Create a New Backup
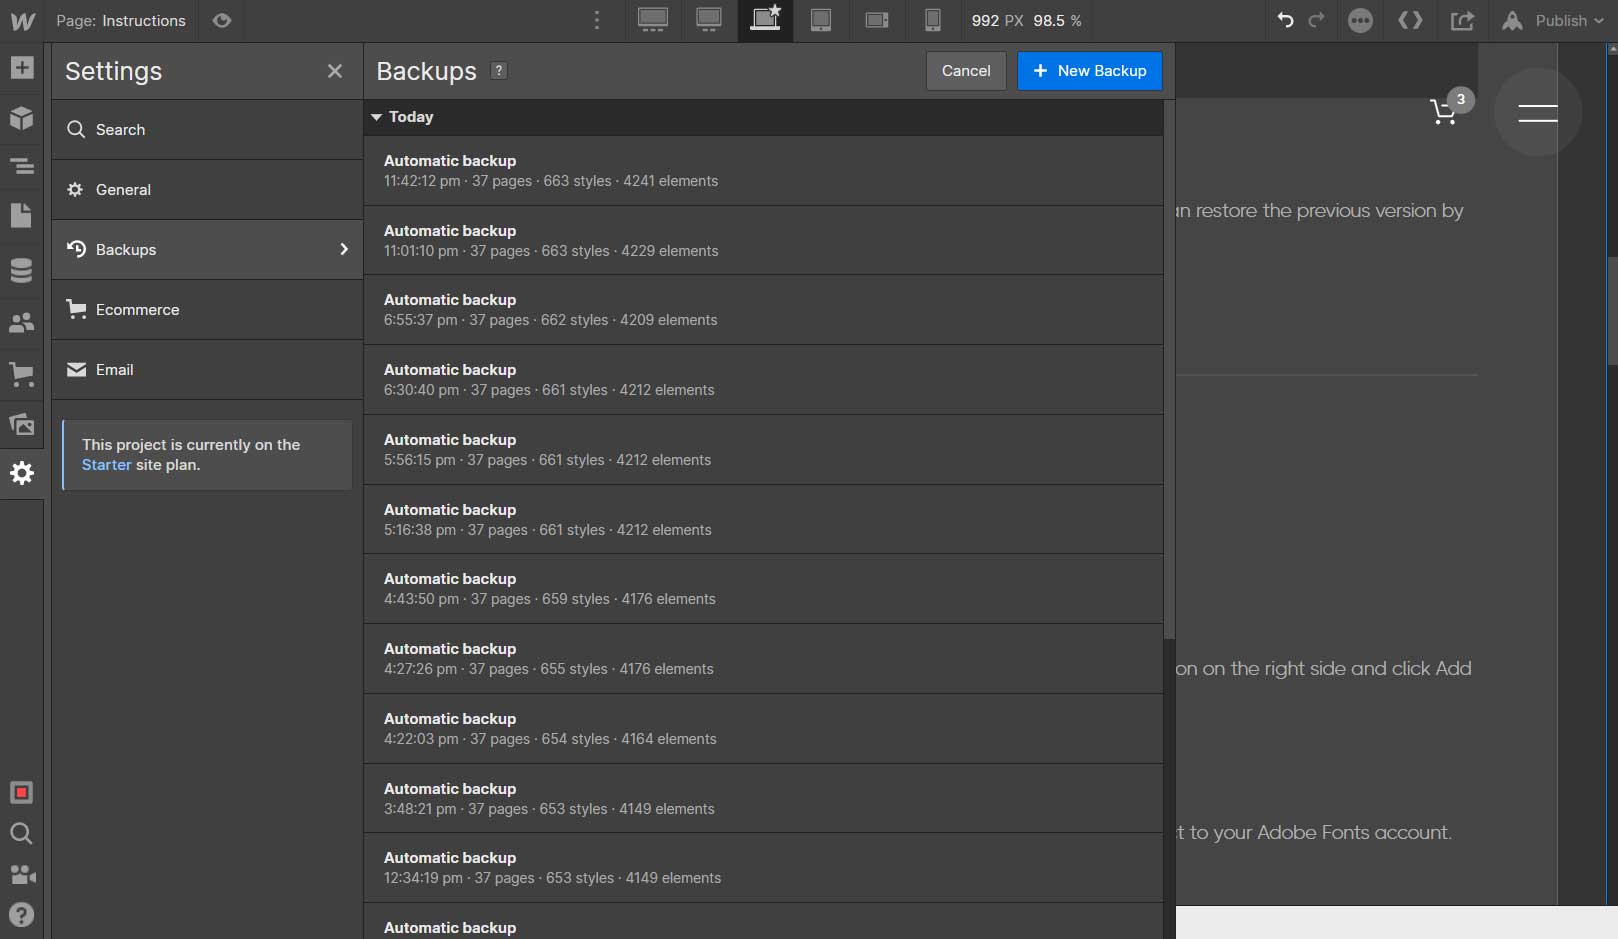Viewport: 1618px width, 939px height. pos(1089,71)
